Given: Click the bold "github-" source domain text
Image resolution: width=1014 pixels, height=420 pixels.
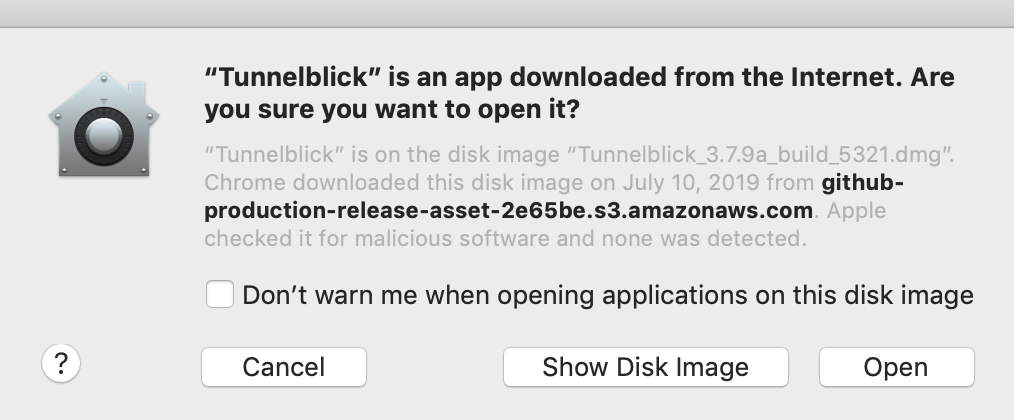Looking at the screenshot, I should (x=862, y=184).
